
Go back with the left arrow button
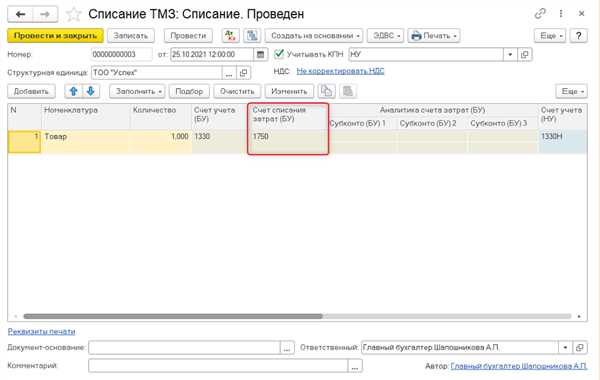(x=20, y=15)
